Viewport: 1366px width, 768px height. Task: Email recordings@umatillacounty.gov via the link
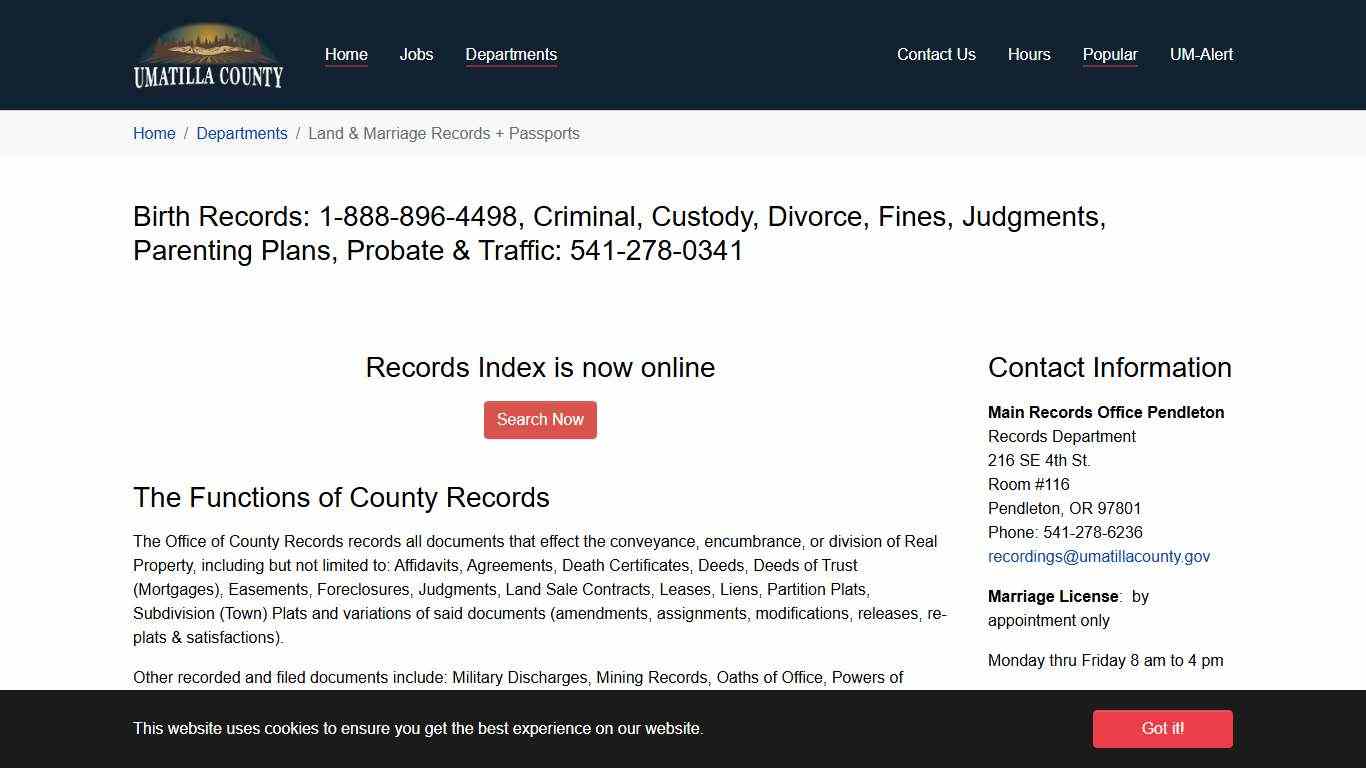tap(1098, 556)
